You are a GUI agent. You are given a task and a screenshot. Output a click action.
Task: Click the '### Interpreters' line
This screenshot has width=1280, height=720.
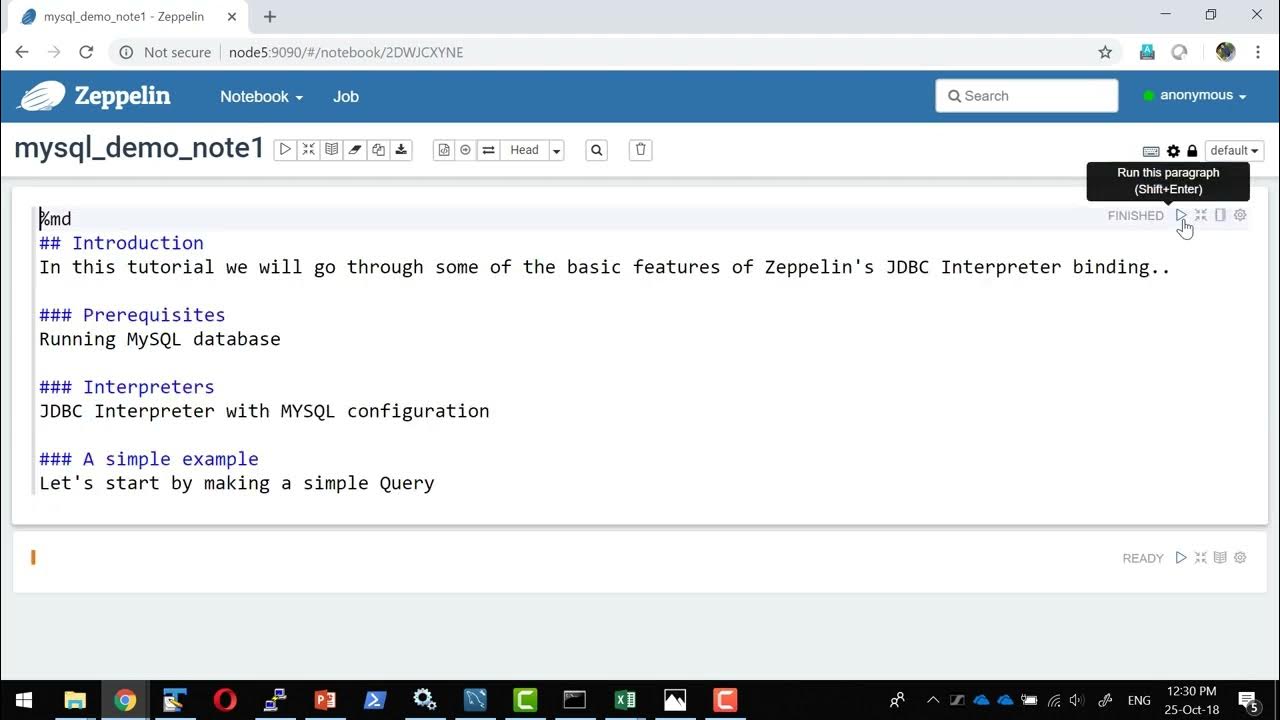tap(127, 387)
